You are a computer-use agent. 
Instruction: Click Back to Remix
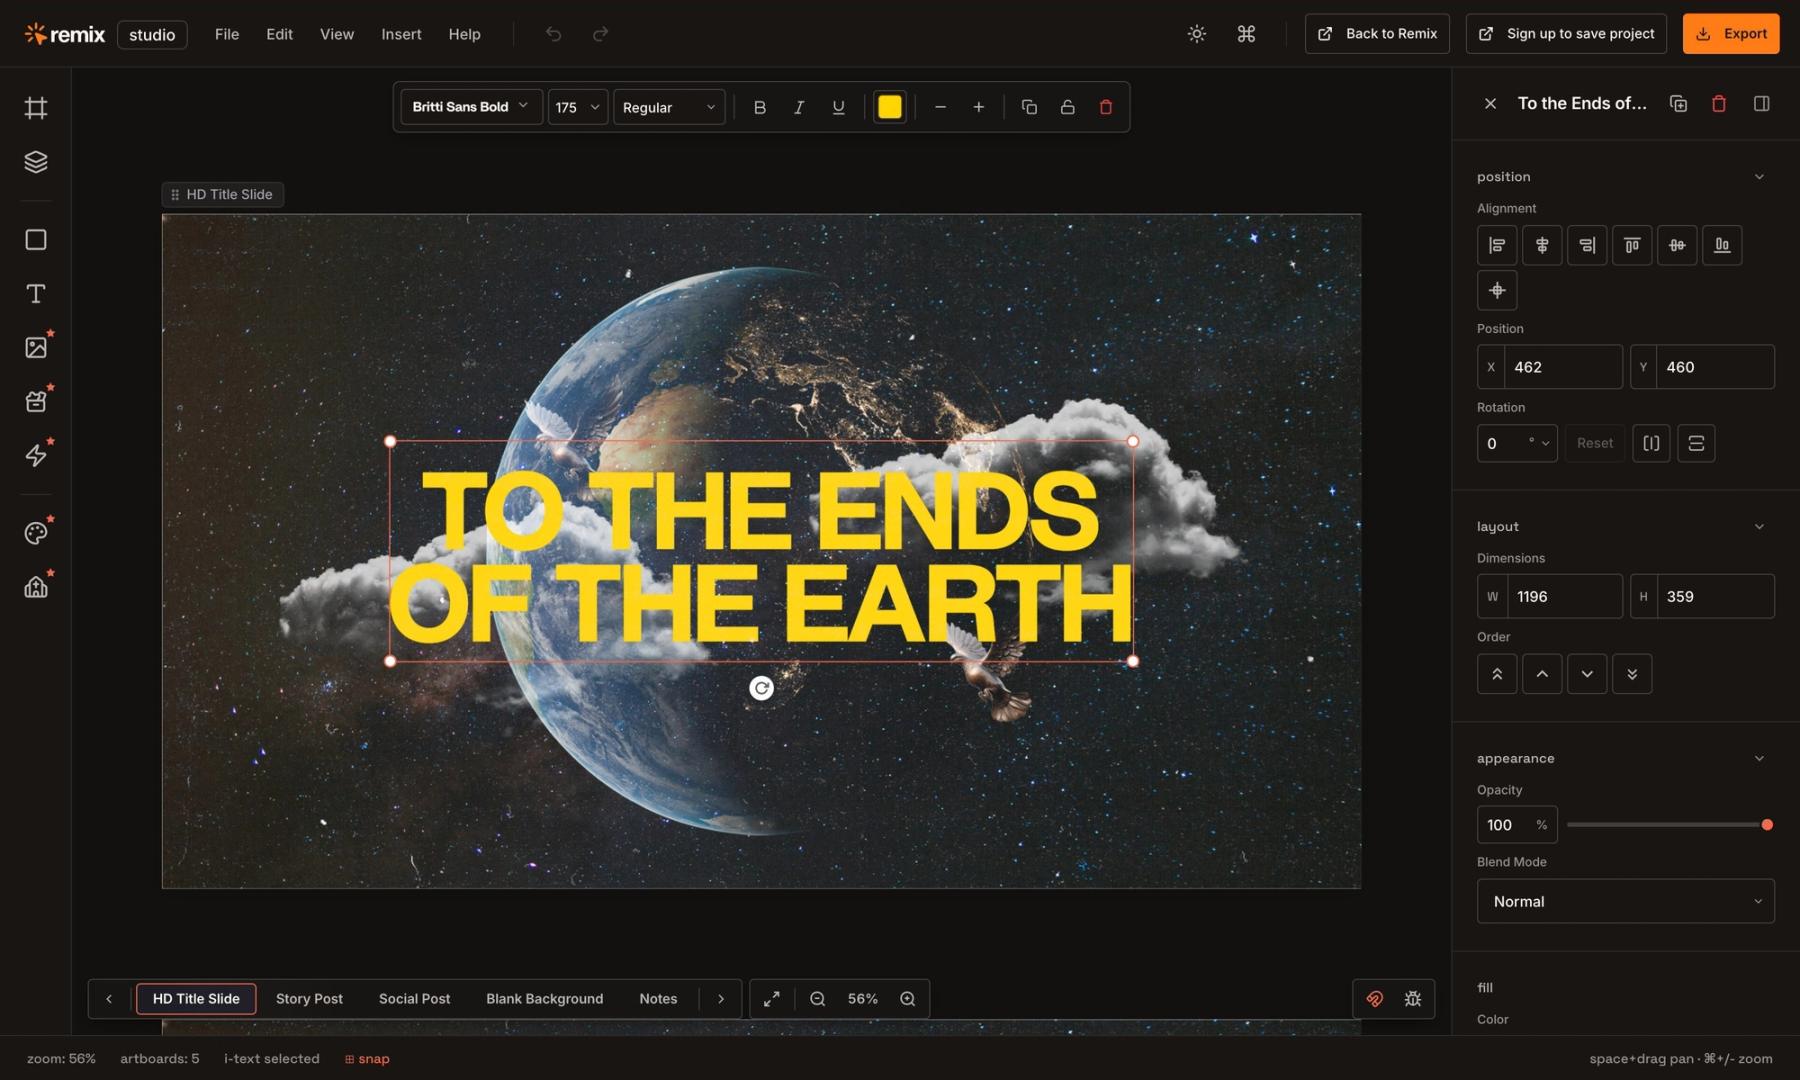(x=1377, y=34)
